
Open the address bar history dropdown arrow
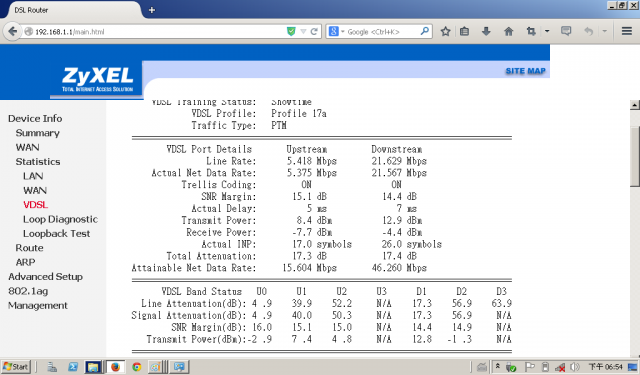coord(303,31)
